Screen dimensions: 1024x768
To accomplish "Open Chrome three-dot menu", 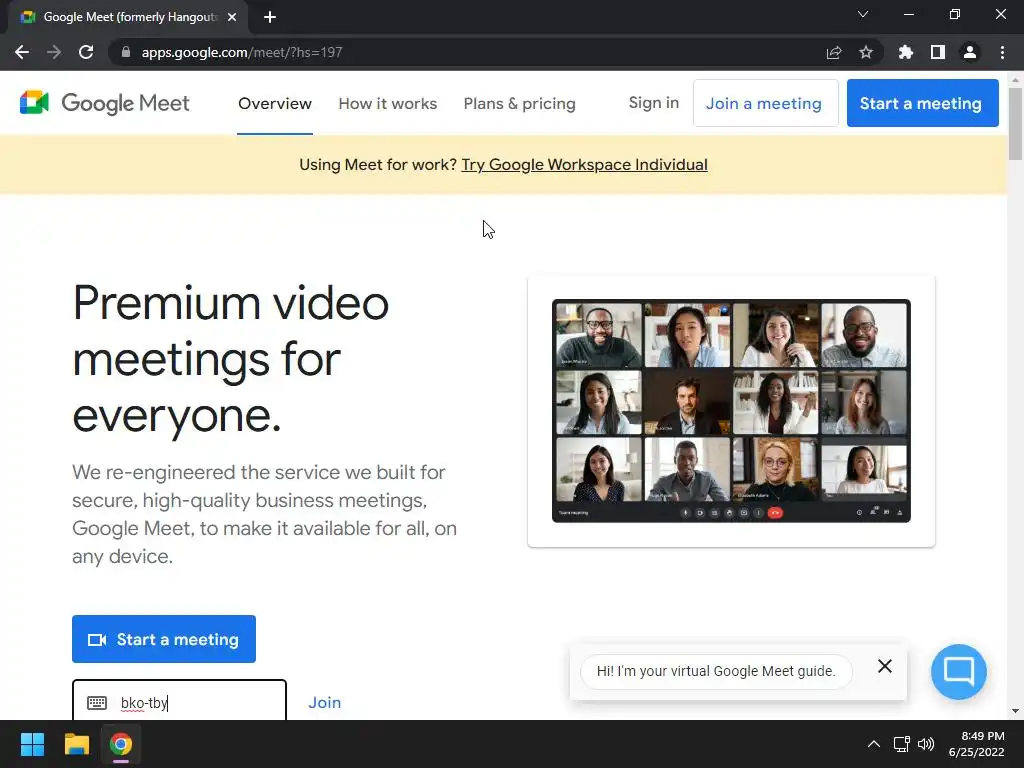I will click(x=1002, y=52).
